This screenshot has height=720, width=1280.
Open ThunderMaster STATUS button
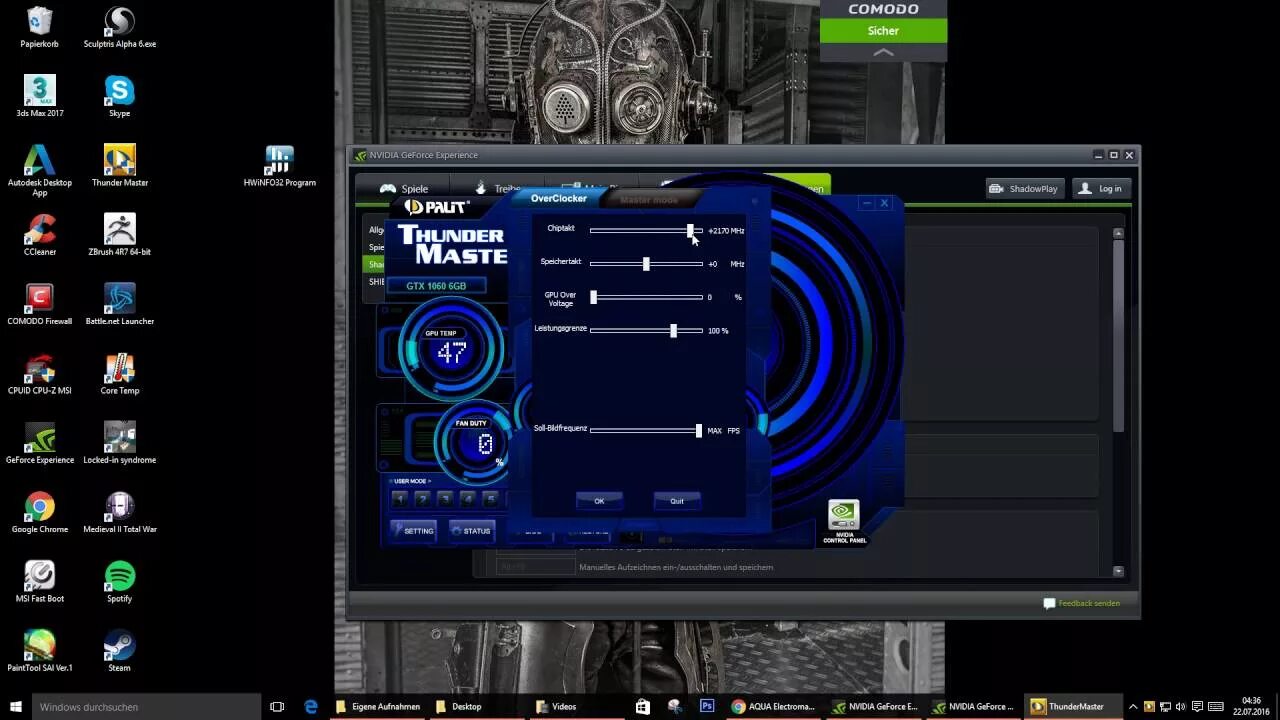coord(472,530)
